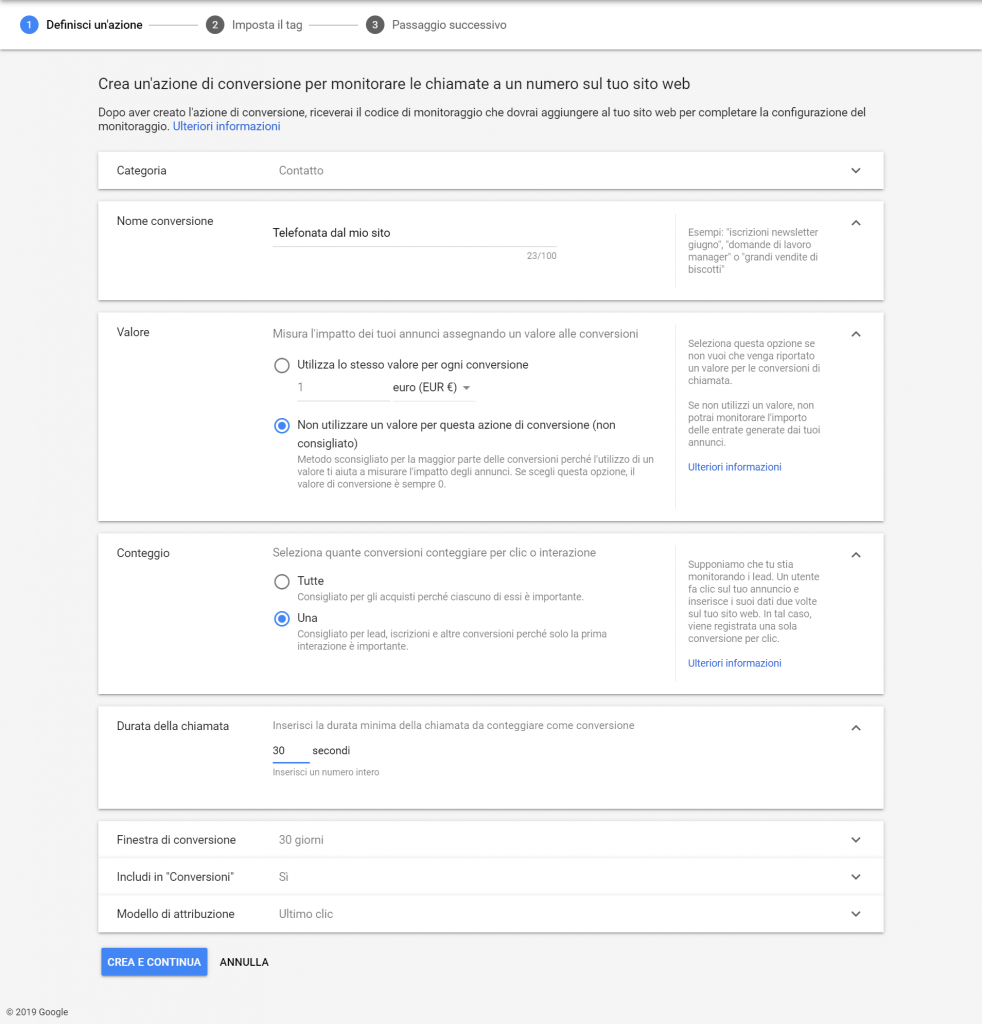Collapse the Valore section chevron

[855, 333]
